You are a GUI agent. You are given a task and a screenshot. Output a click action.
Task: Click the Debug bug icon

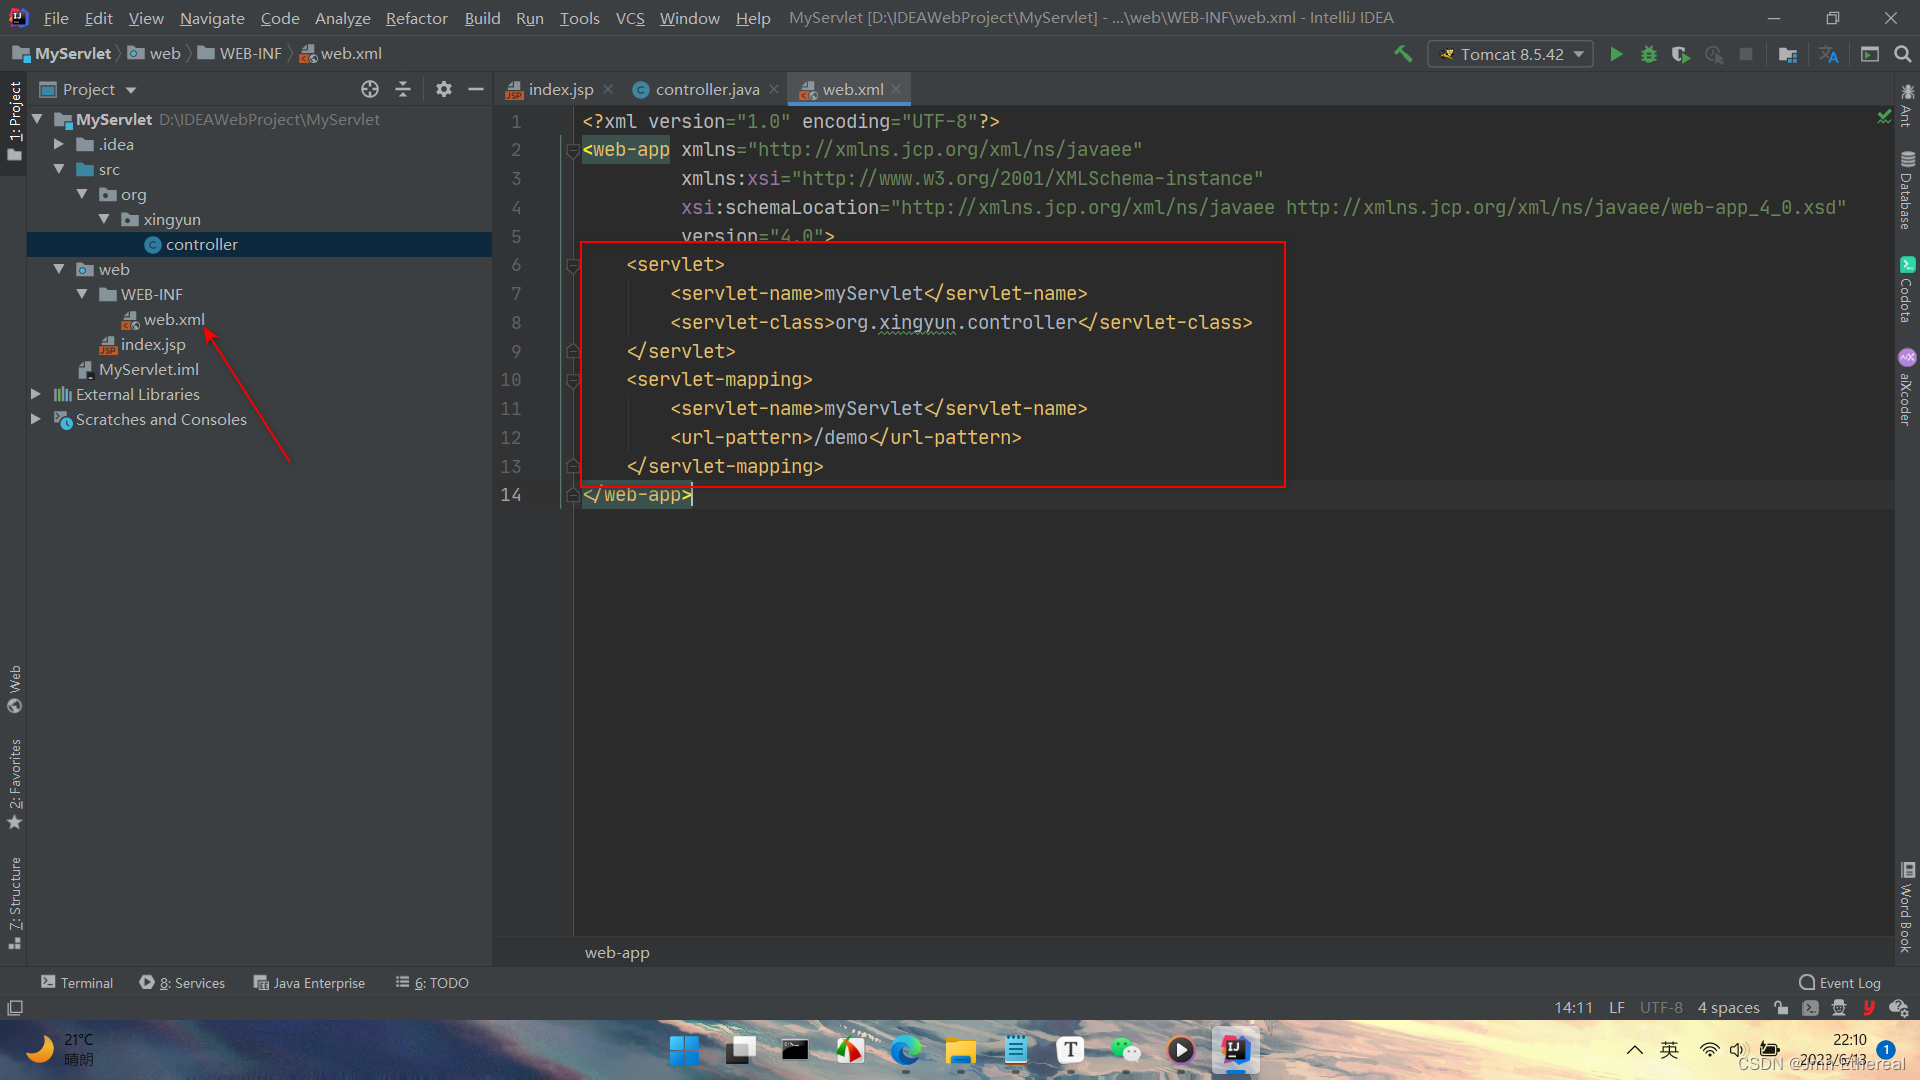point(1649,54)
